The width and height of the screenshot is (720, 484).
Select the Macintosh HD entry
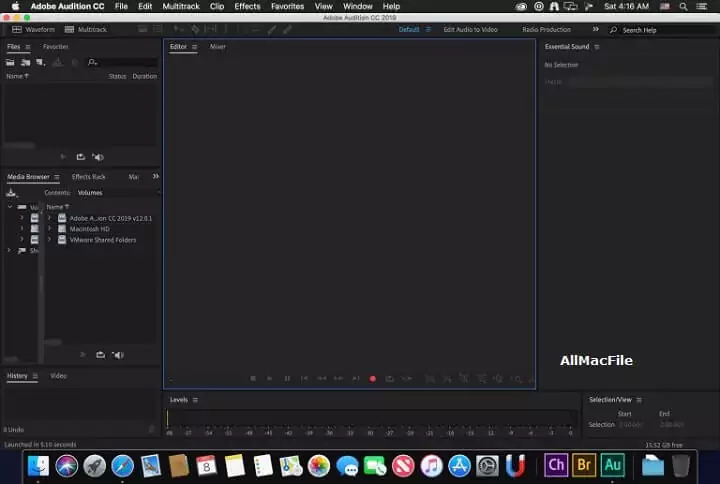click(90, 229)
